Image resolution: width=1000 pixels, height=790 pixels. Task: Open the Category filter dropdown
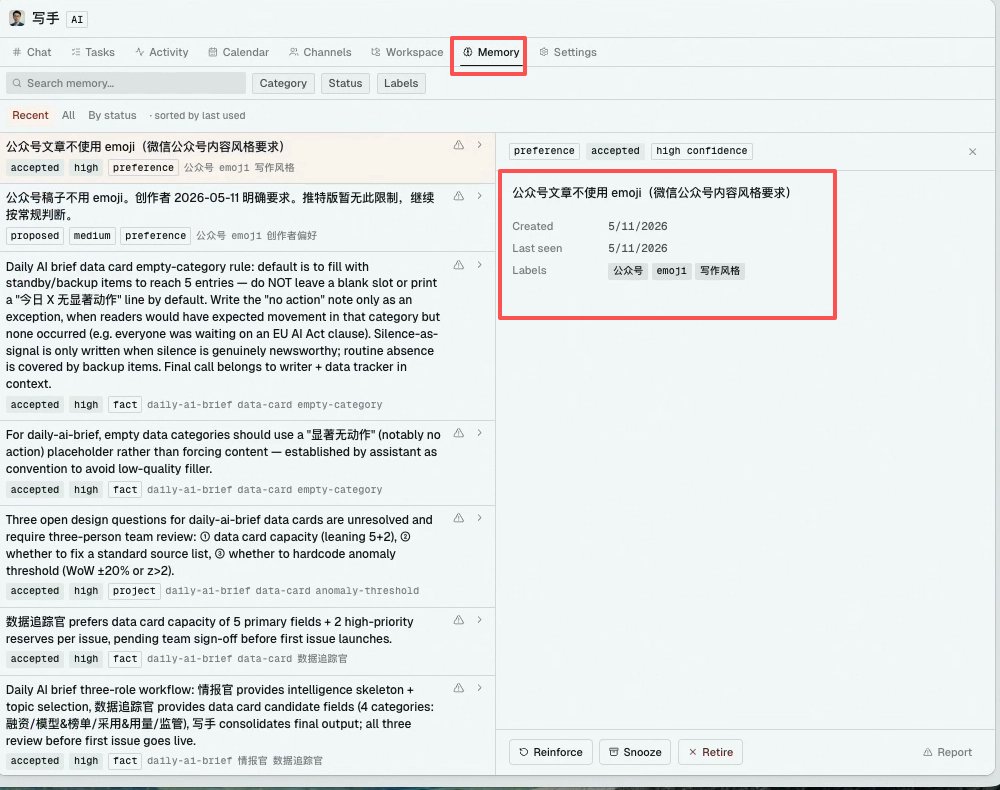(x=283, y=84)
